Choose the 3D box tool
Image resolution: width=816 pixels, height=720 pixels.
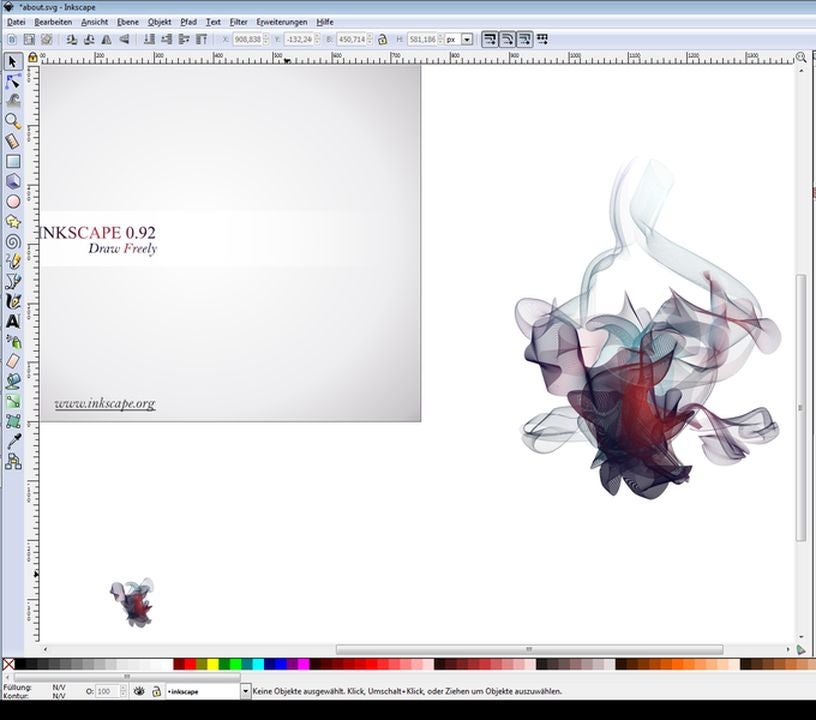[13, 181]
